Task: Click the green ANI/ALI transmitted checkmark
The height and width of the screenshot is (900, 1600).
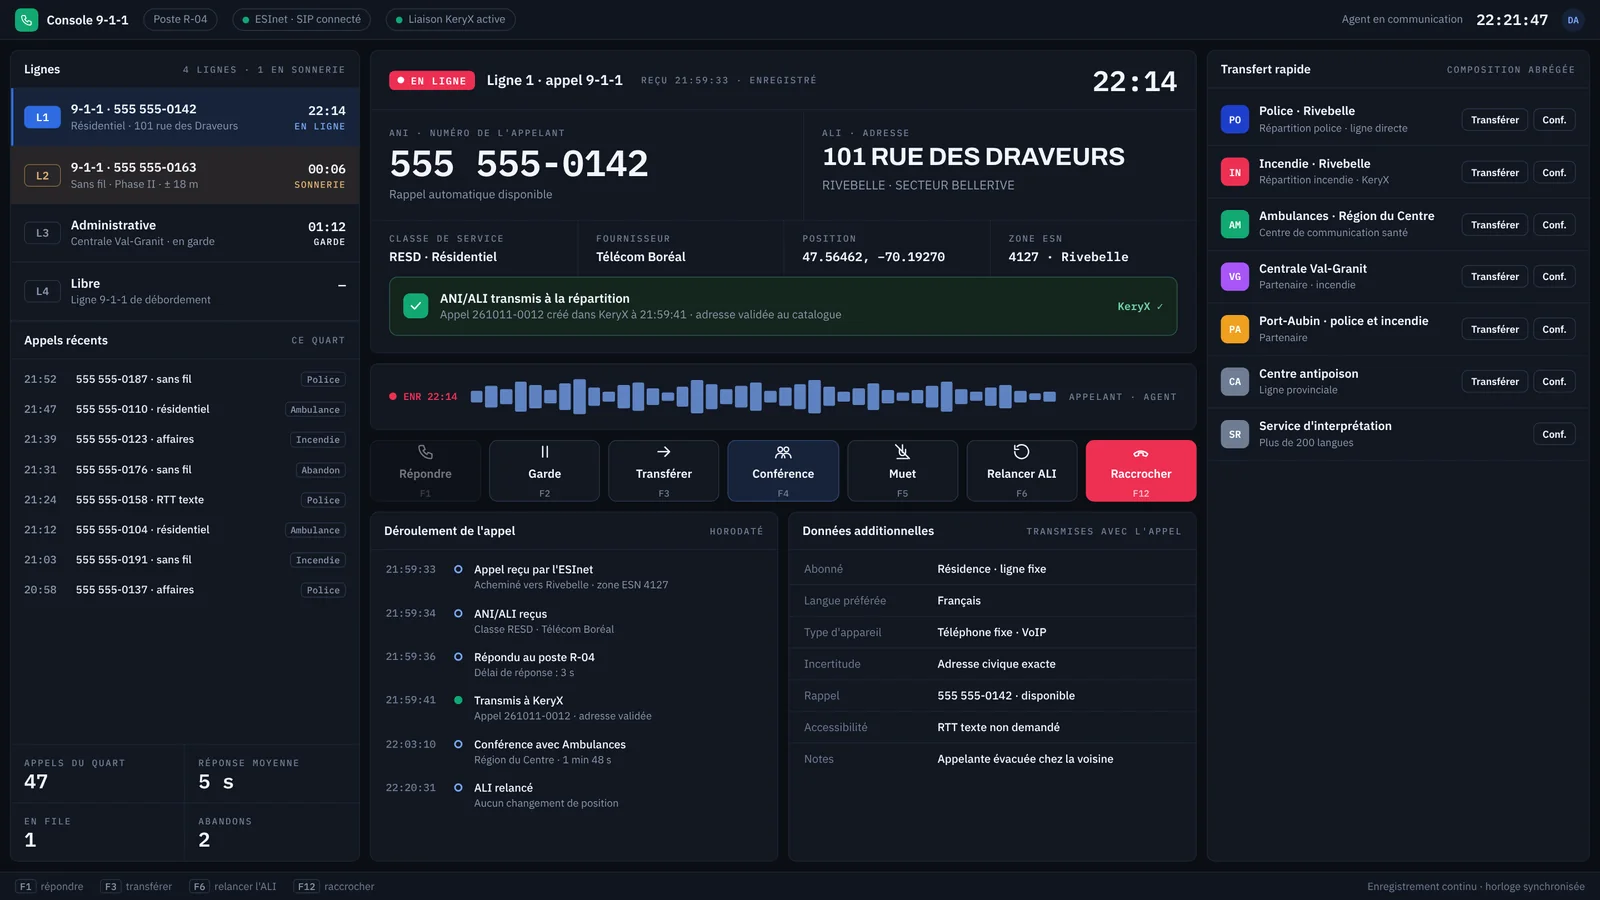Action: (416, 306)
